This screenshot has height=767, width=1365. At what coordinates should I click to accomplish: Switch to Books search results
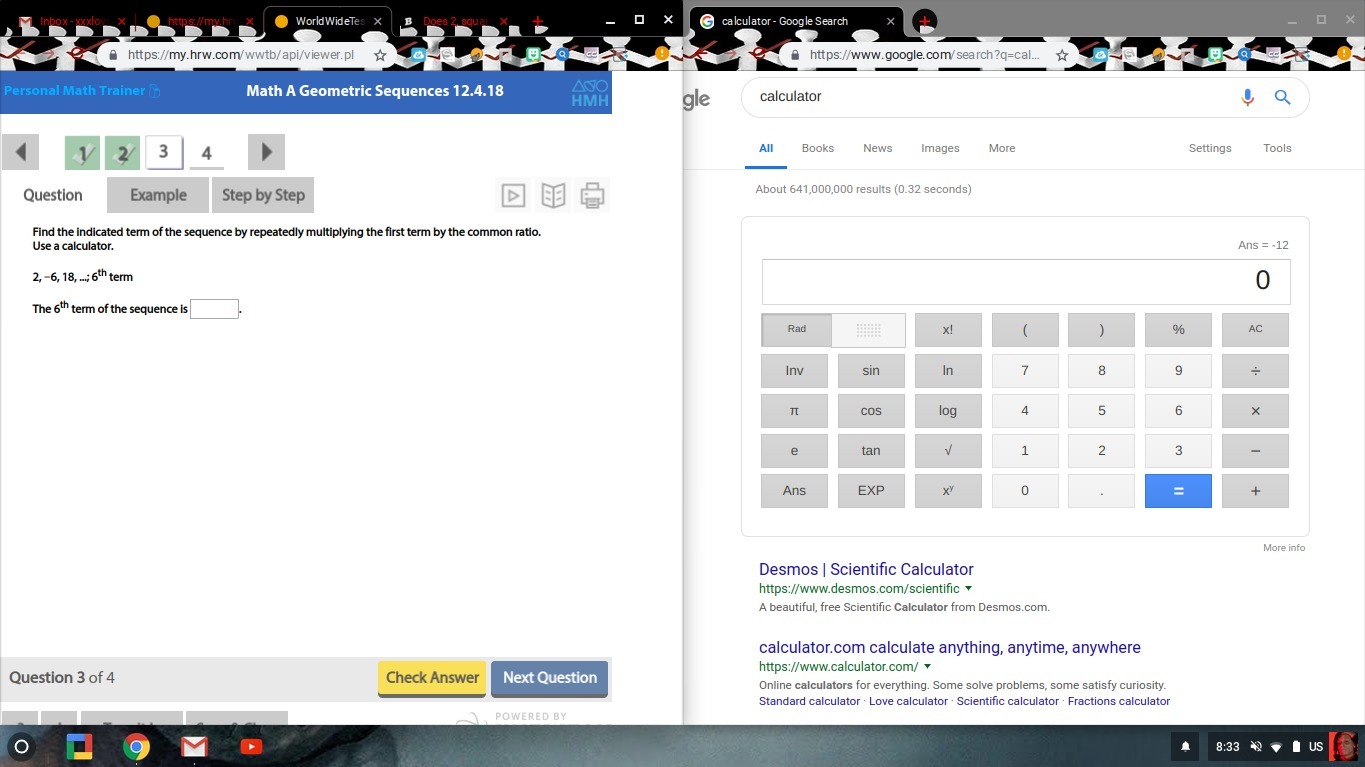click(x=818, y=148)
